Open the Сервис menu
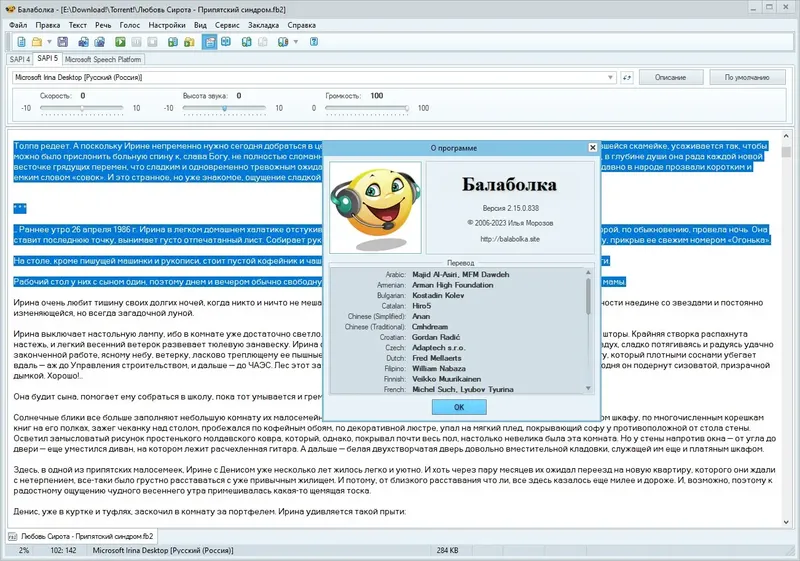This screenshot has width=800, height=561. click(227, 25)
